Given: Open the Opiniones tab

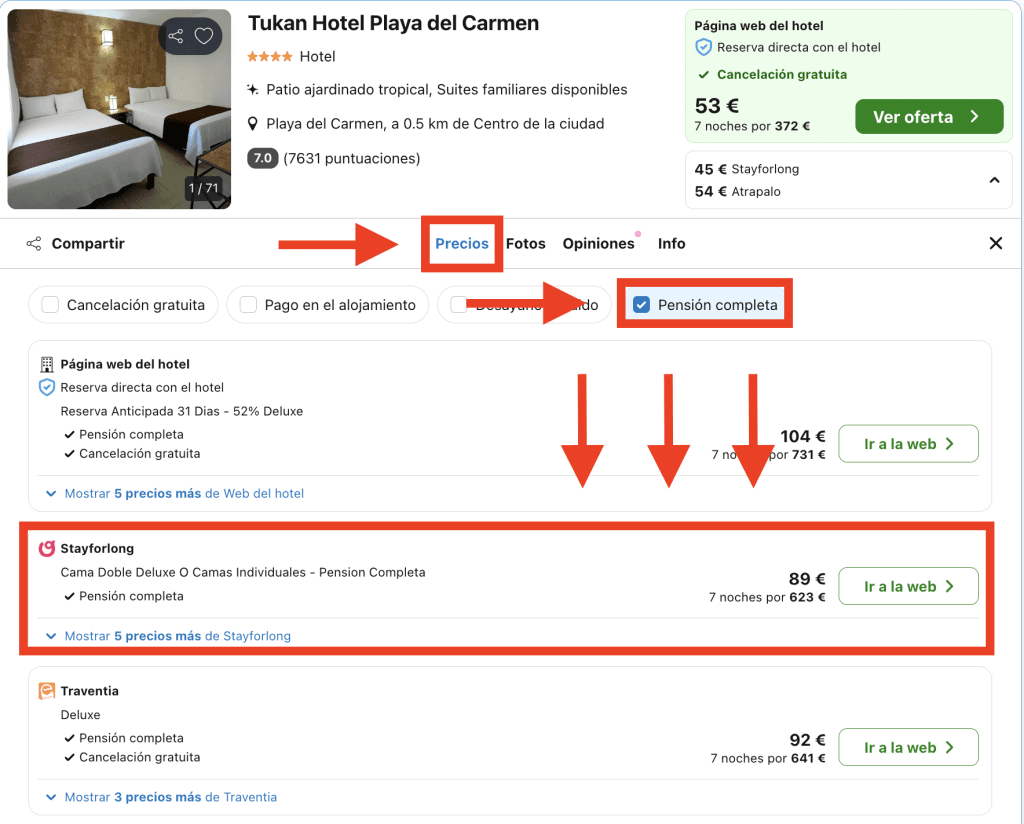Looking at the screenshot, I should click(598, 244).
